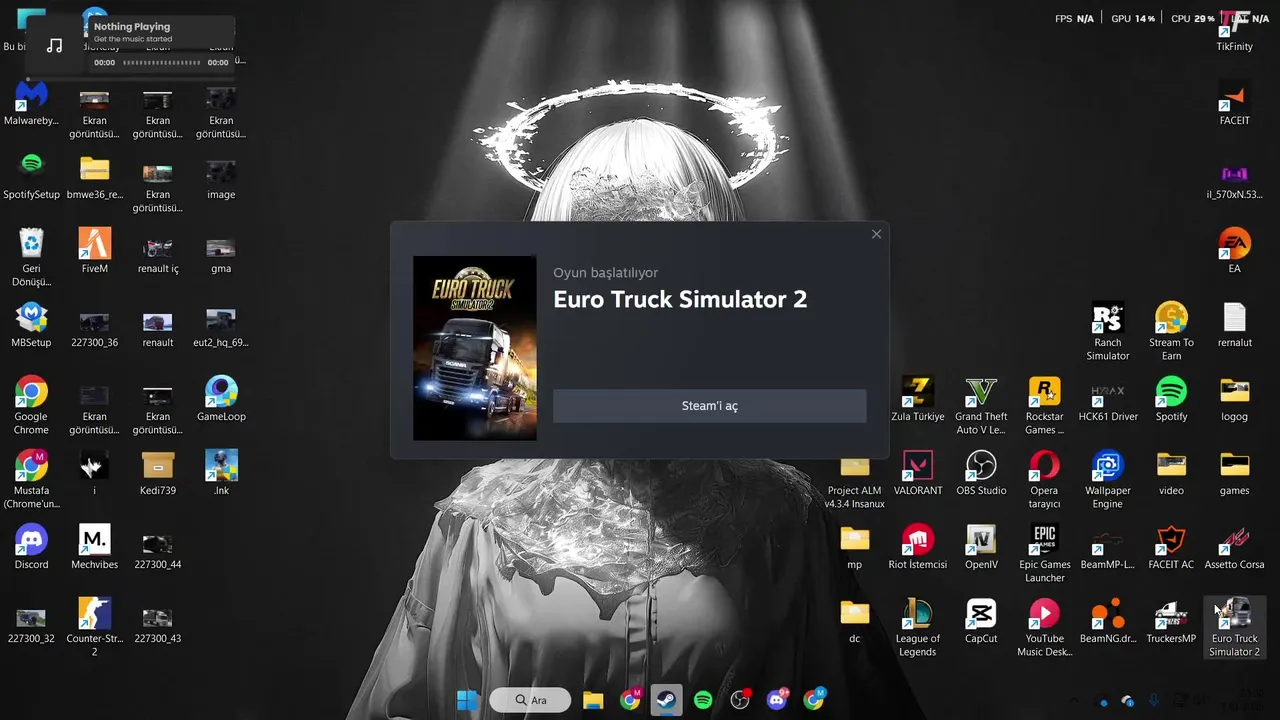Select the Euro Truck Simulator 2 desktop shortcut

click(1235, 628)
